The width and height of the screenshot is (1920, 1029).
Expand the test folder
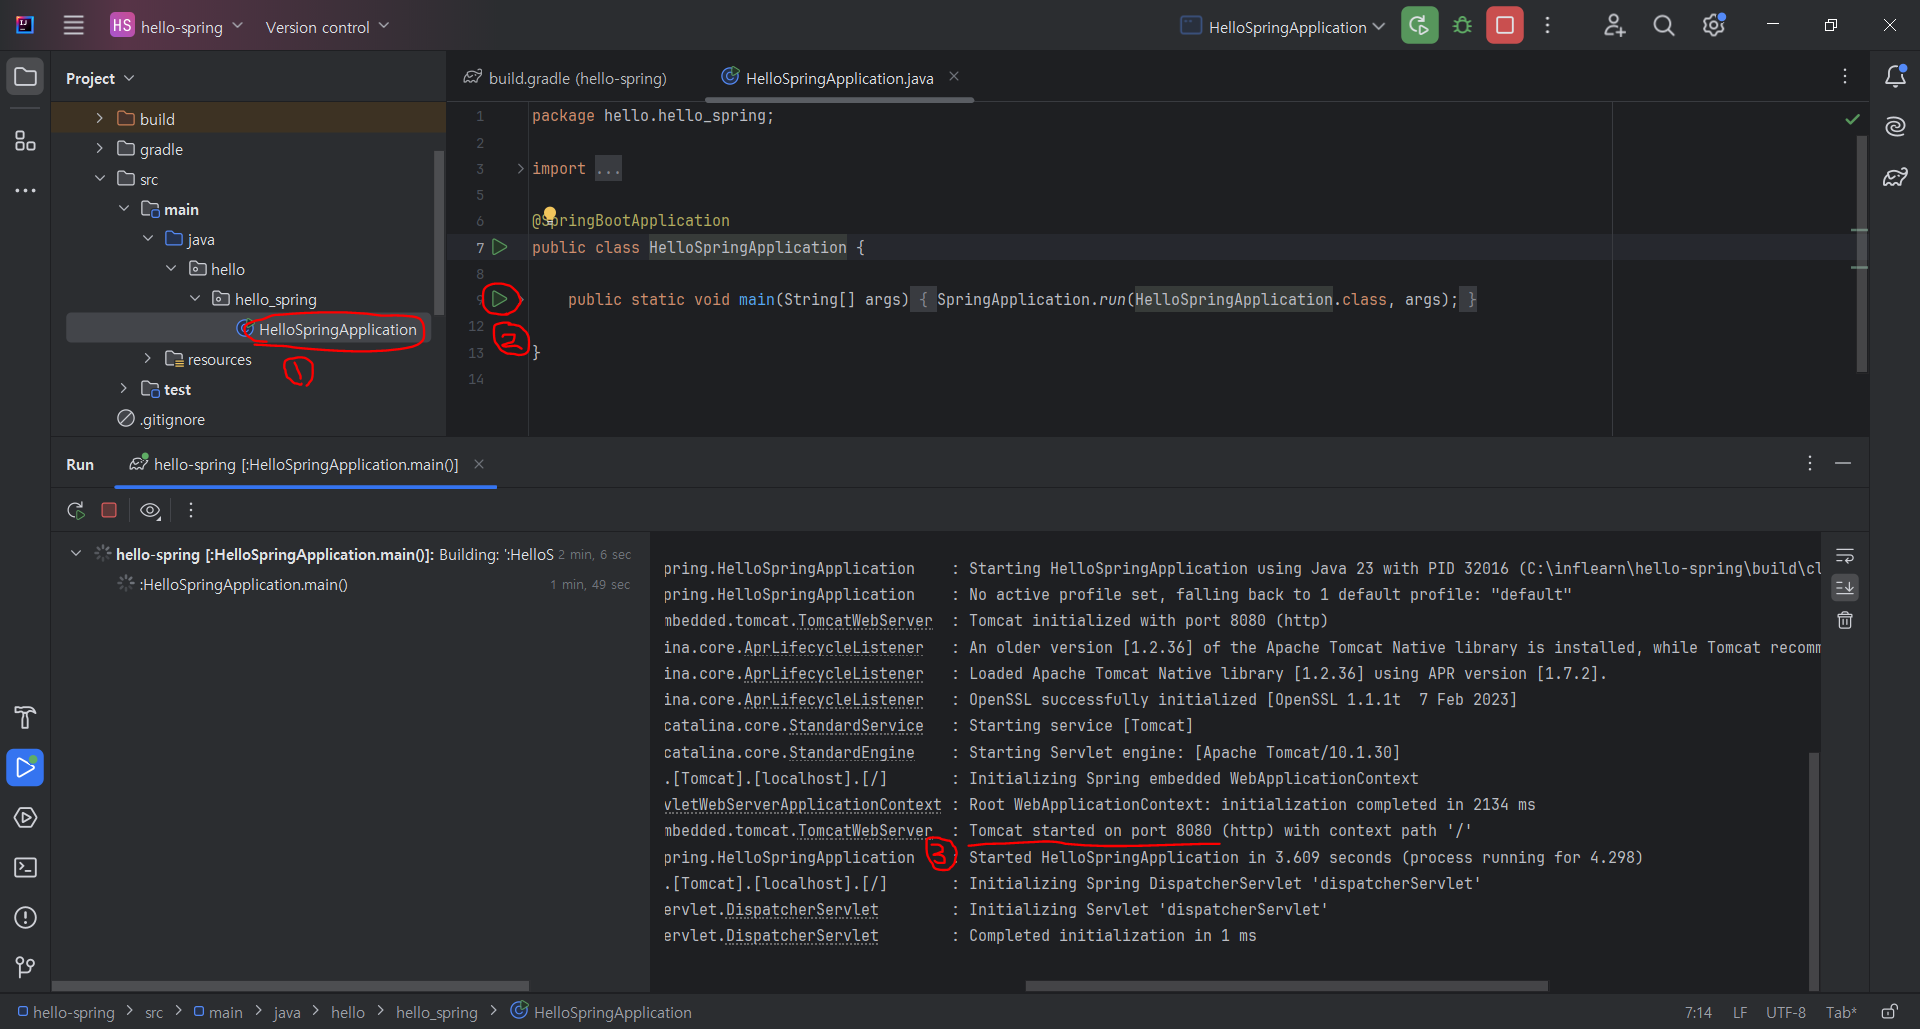123,388
